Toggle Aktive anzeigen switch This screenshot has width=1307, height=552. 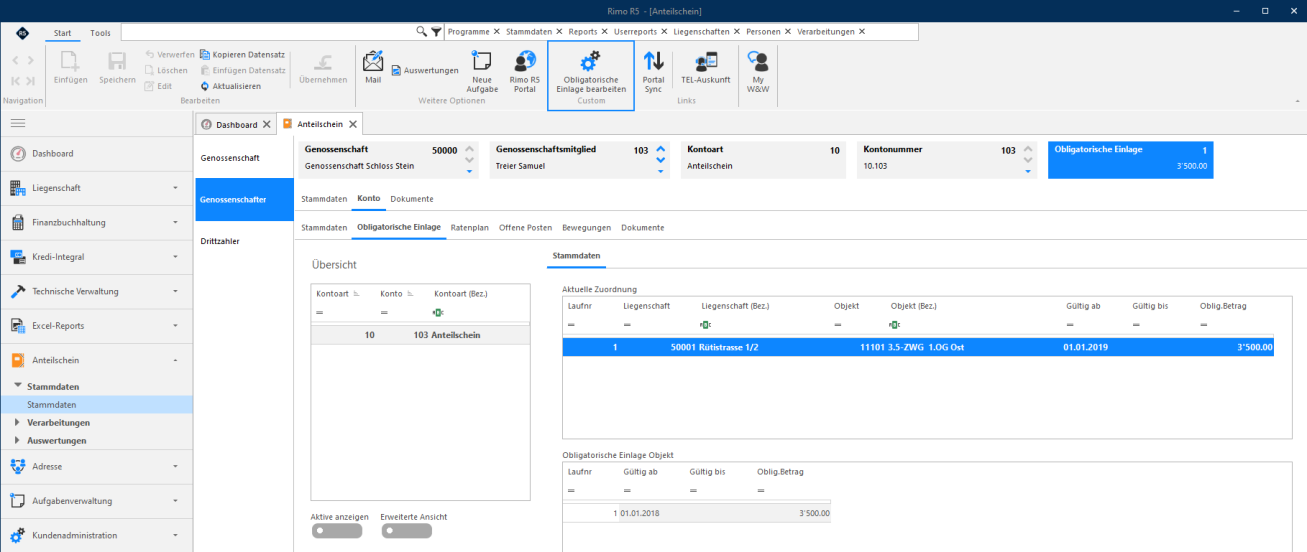[337, 531]
